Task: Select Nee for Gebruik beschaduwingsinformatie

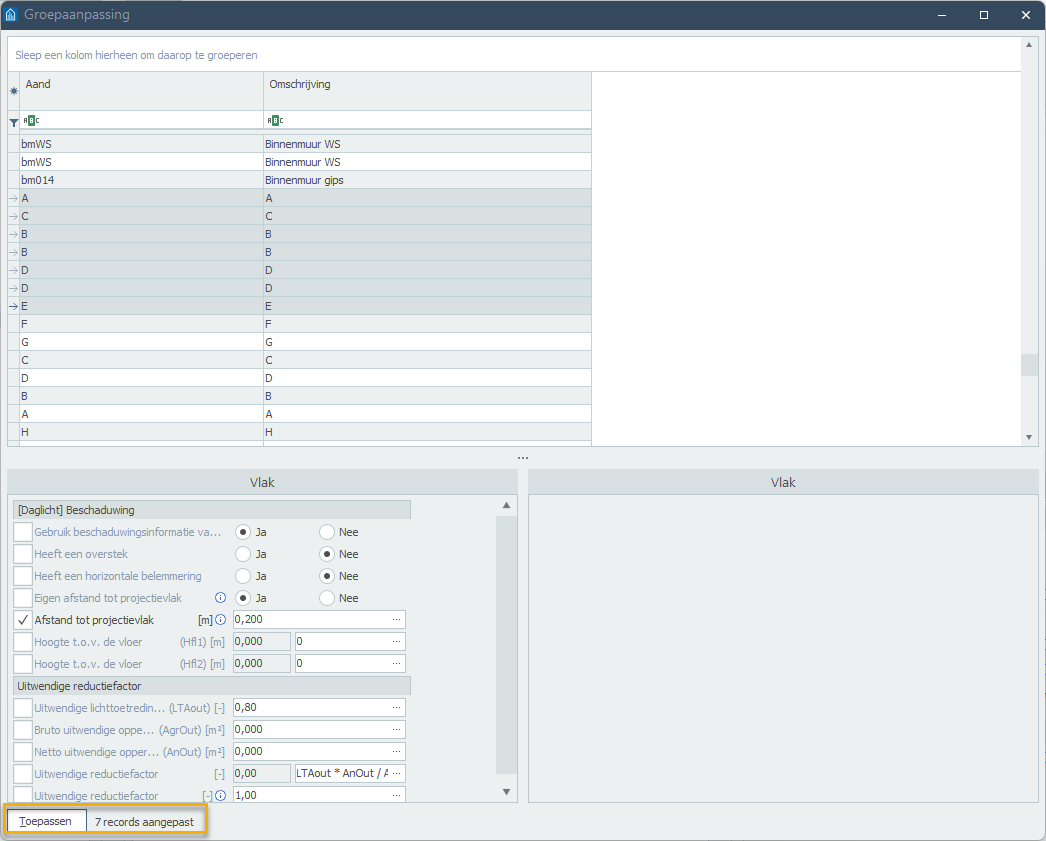Action: pyautogui.click(x=327, y=532)
